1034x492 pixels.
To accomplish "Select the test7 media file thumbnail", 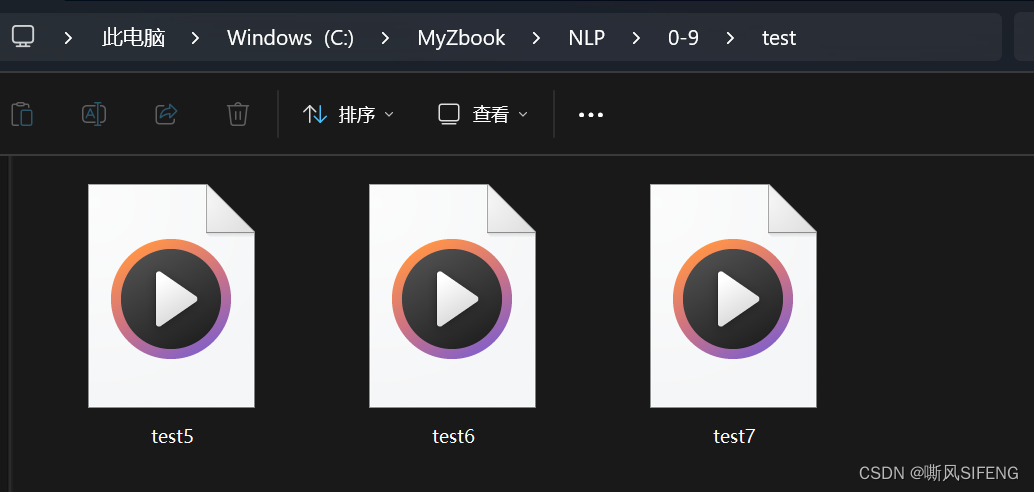I will click(733, 296).
